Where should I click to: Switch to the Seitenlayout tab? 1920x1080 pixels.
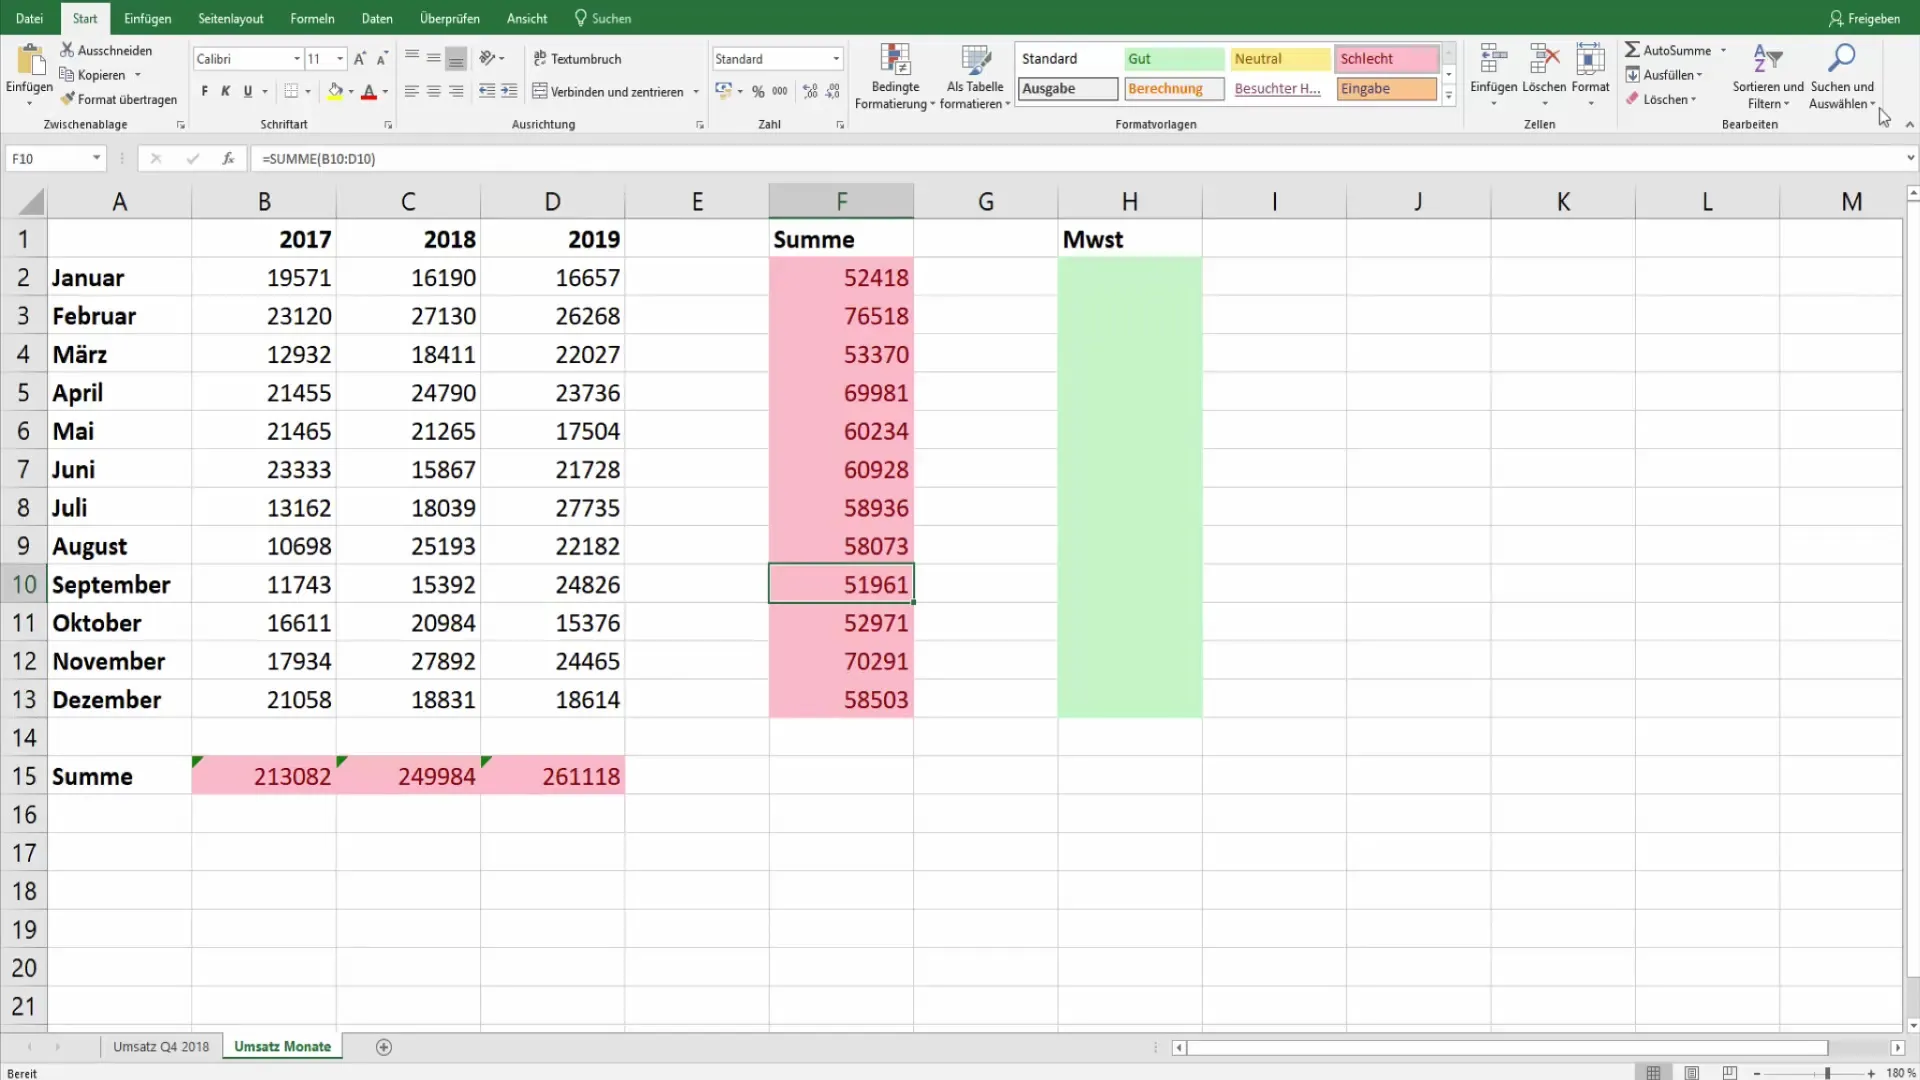(x=231, y=18)
